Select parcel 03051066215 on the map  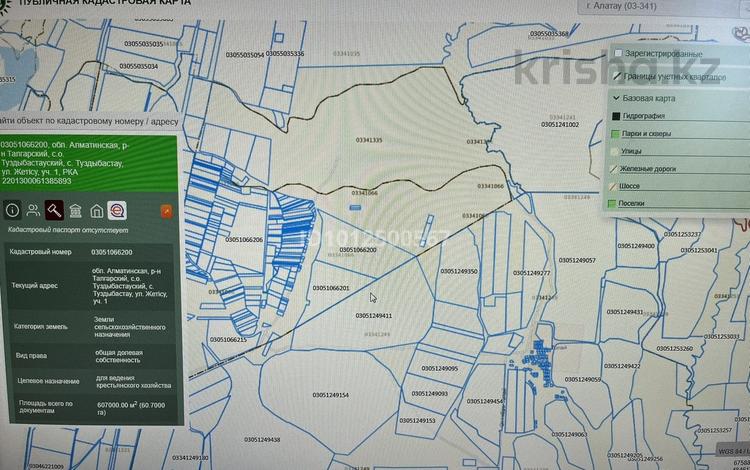coord(228,339)
